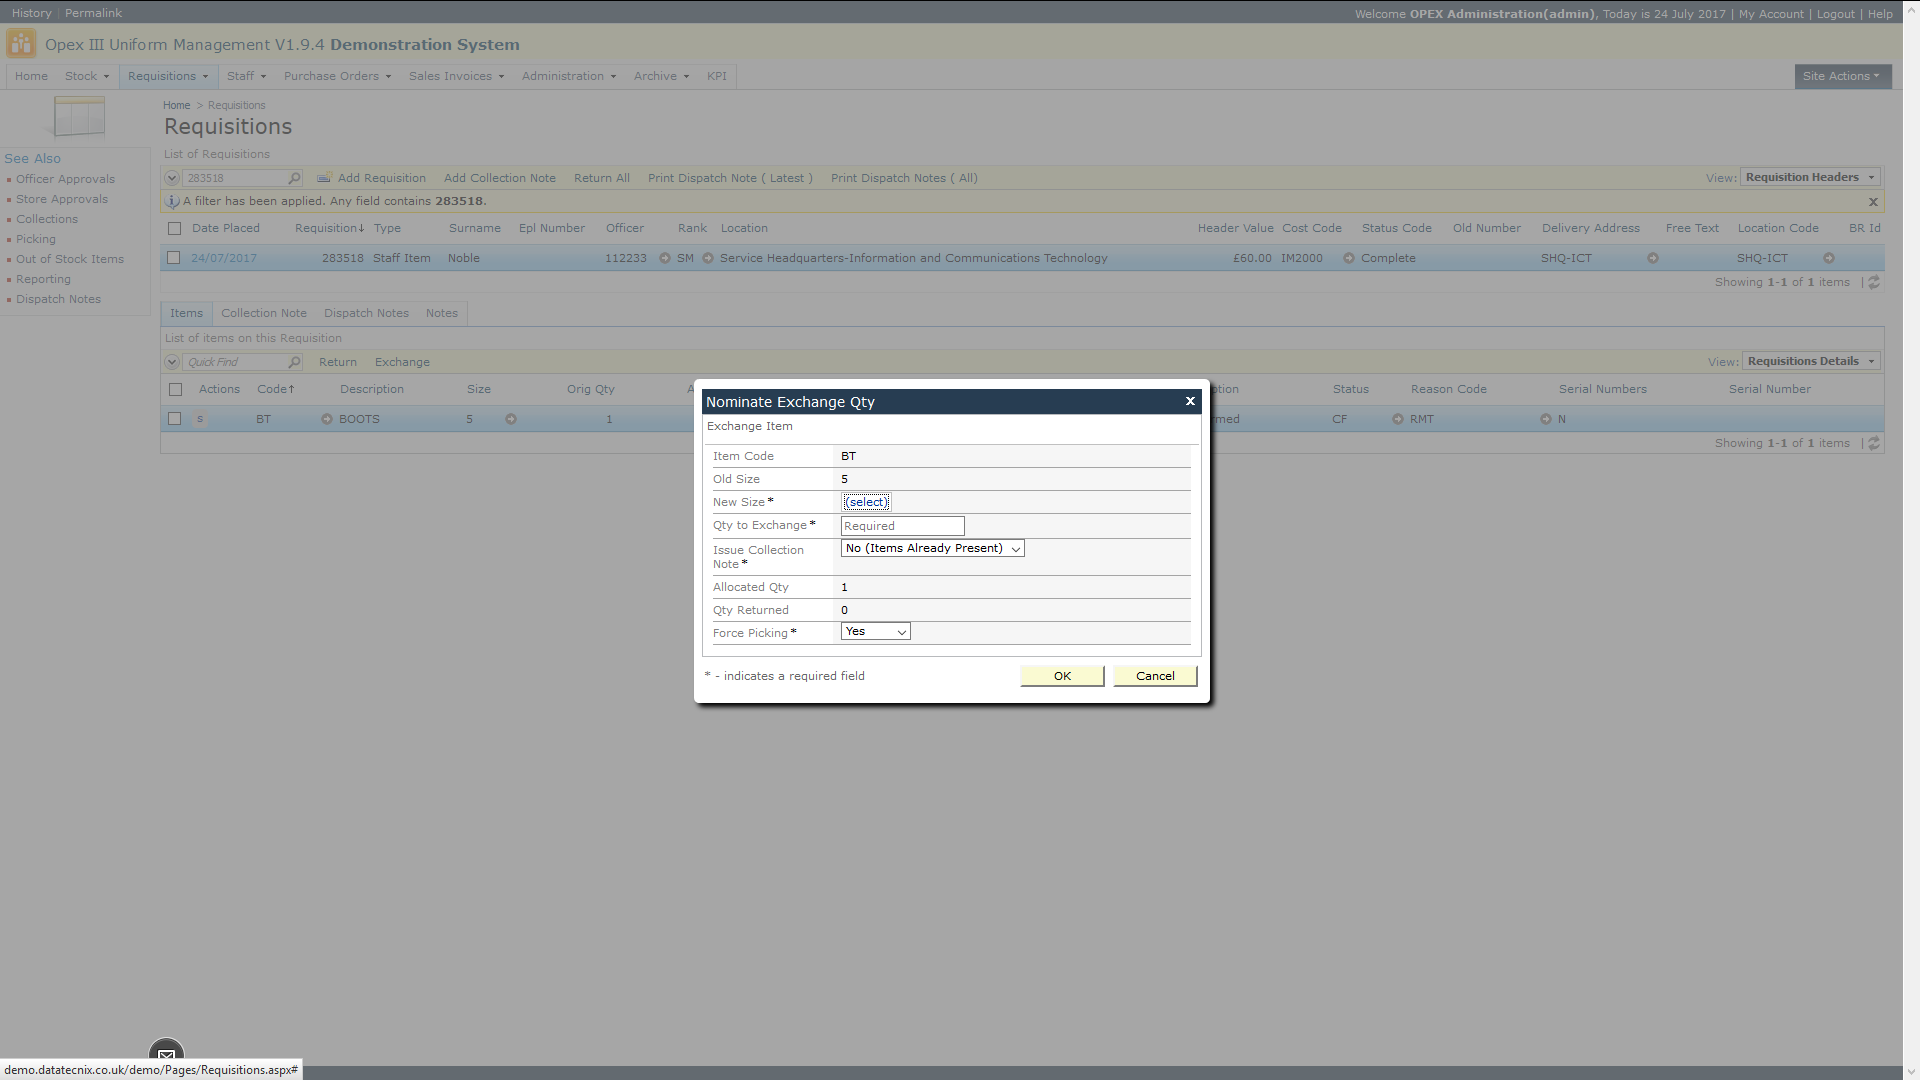The image size is (1920, 1080).
Task: Expand the requisitions filter options chevron
Action: 172,178
